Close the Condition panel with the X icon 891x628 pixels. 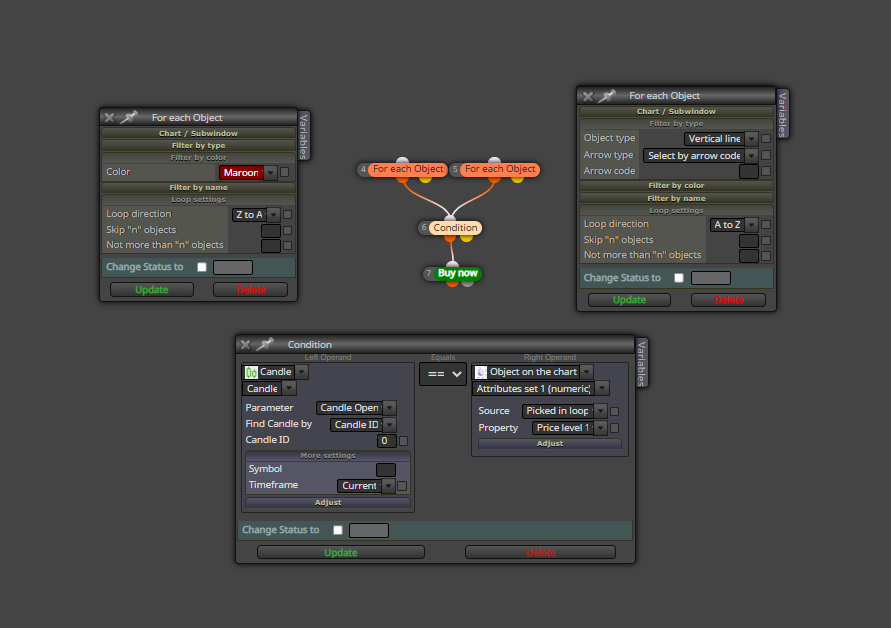pyautogui.click(x=245, y=344)
